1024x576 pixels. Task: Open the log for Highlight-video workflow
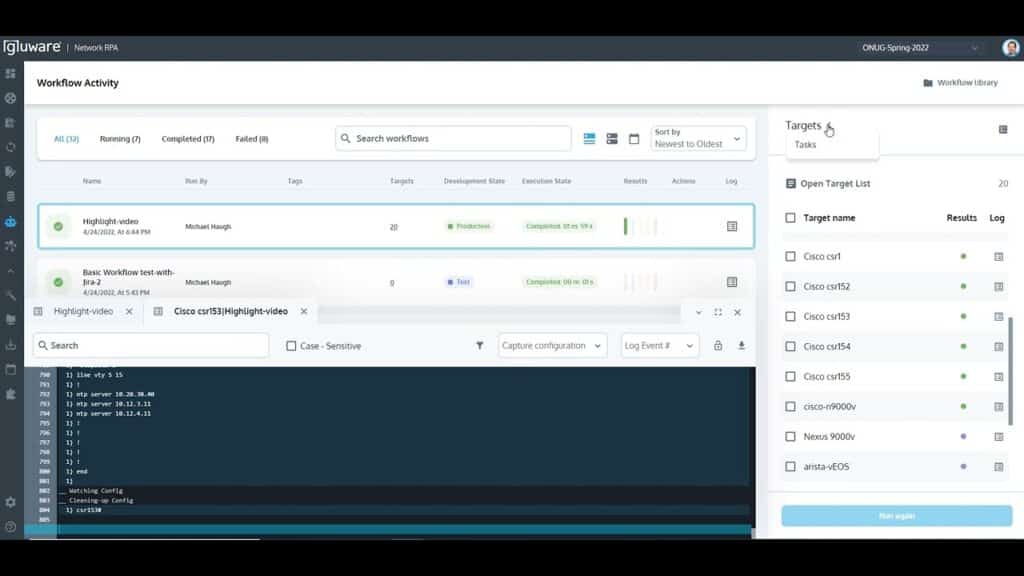[731, 225]
